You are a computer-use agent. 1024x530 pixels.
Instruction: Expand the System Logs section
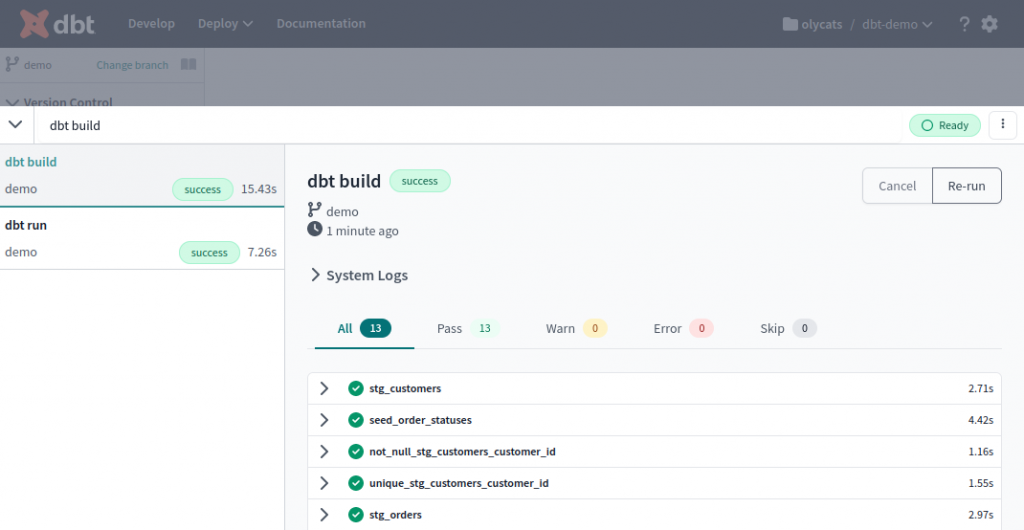(358, 275)
